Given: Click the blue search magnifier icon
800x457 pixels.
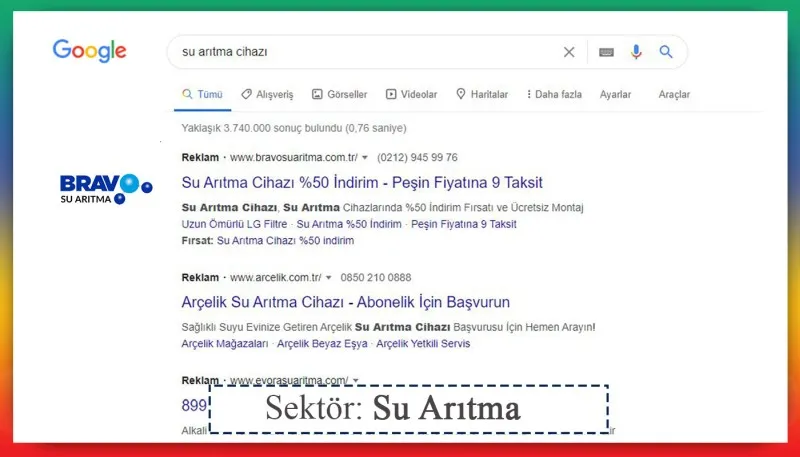Looking at the screenshot, I should (666, 52).
